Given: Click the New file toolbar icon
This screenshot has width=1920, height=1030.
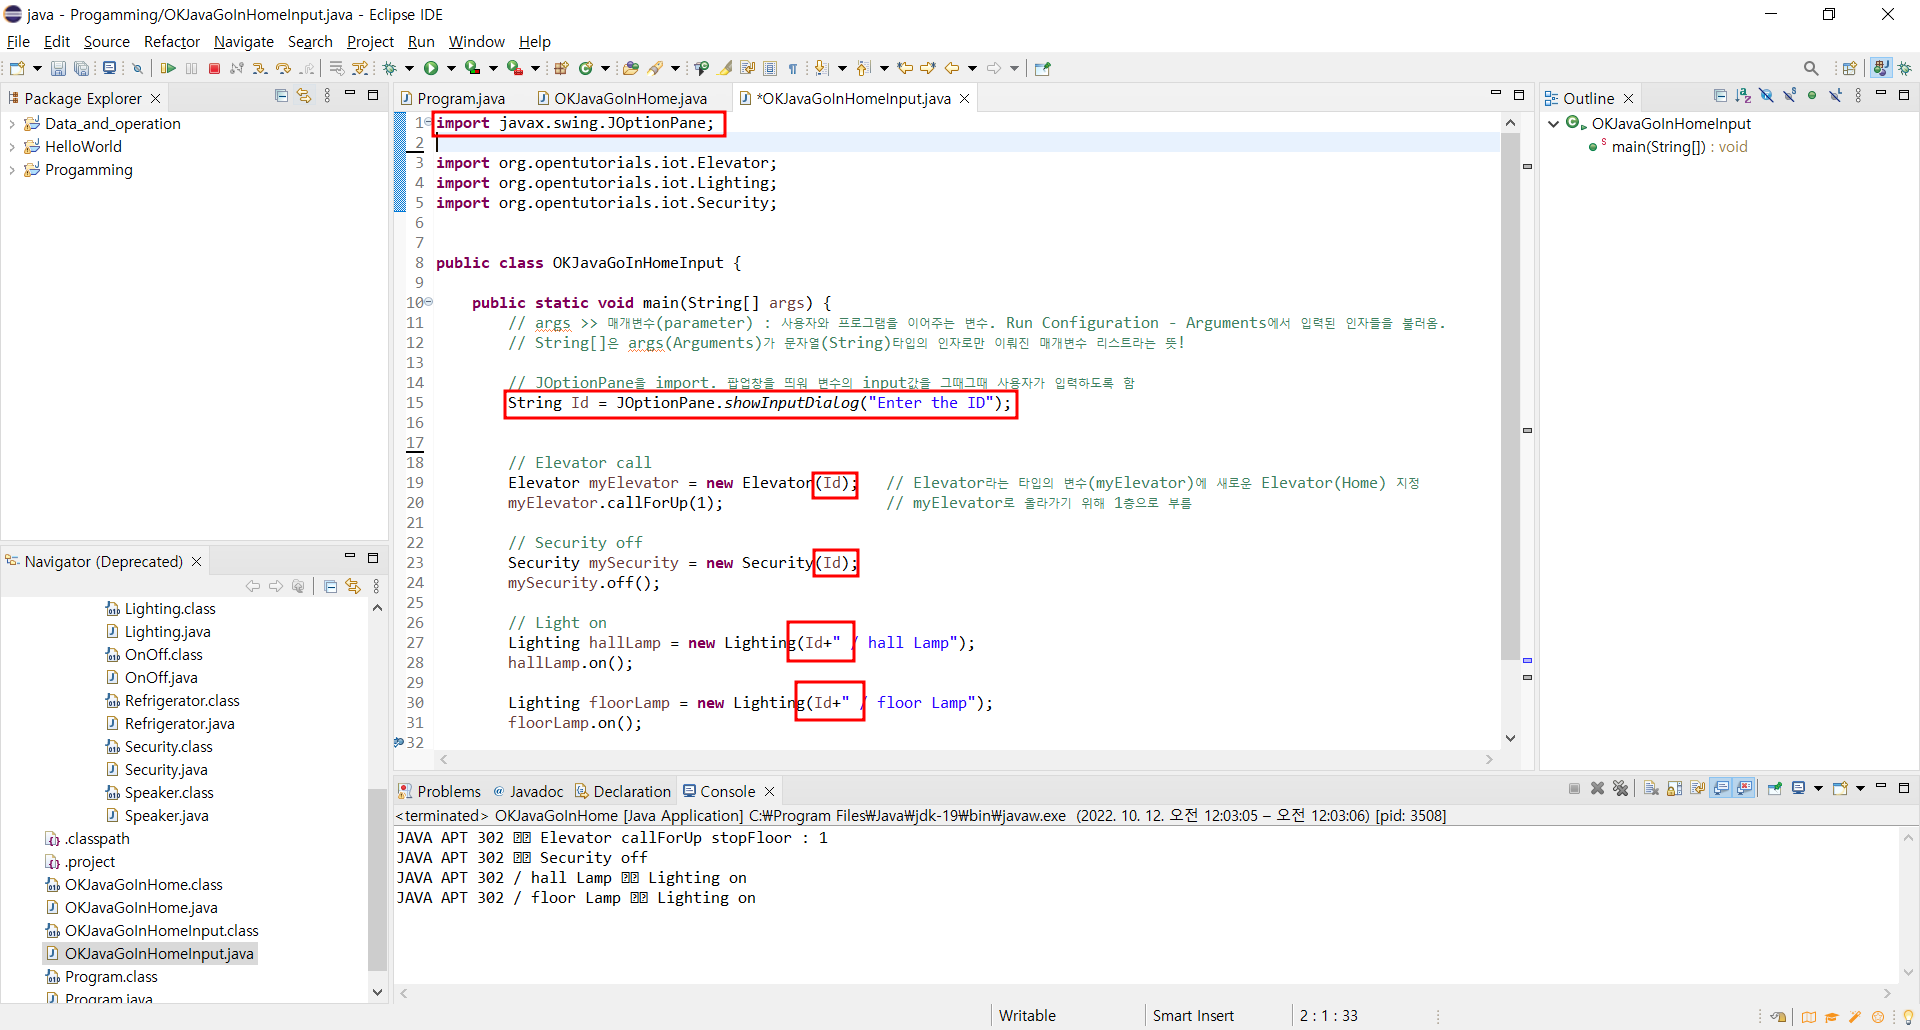Looking at the screenshot, I should 17,68.
